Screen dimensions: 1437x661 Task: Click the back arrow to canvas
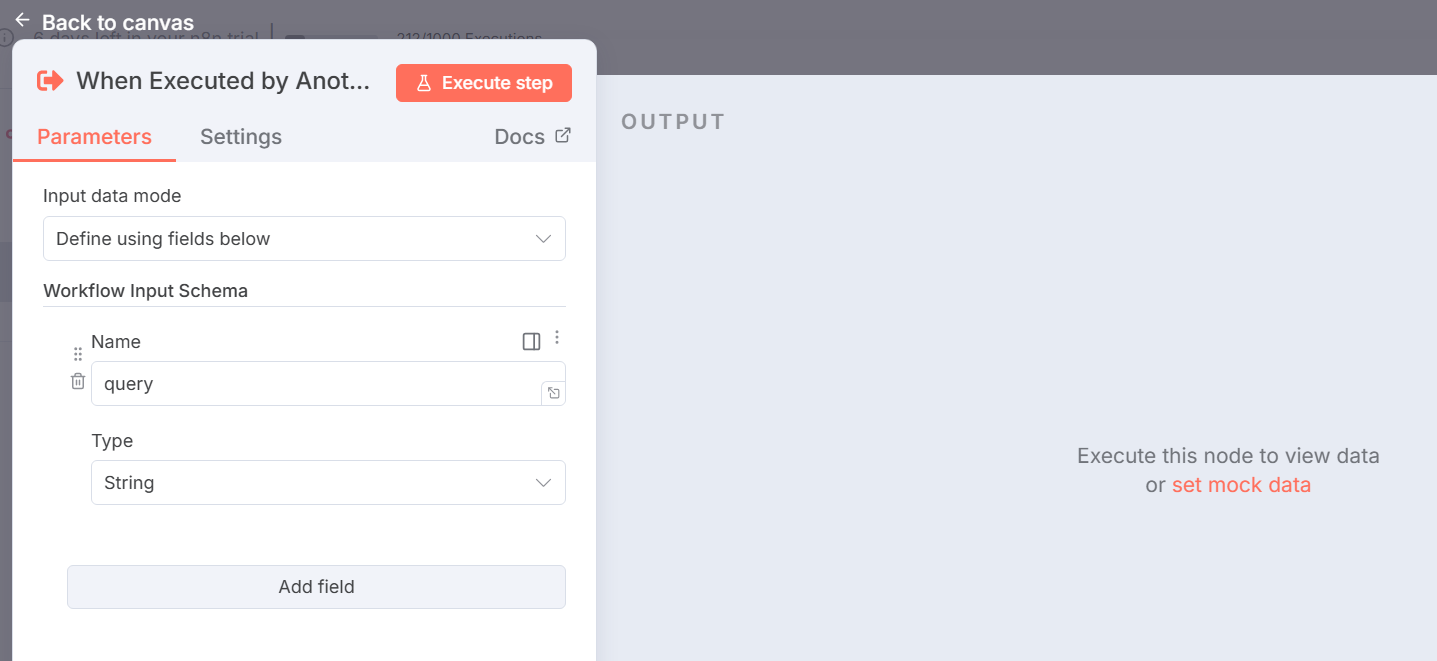[x=22, y=20]
